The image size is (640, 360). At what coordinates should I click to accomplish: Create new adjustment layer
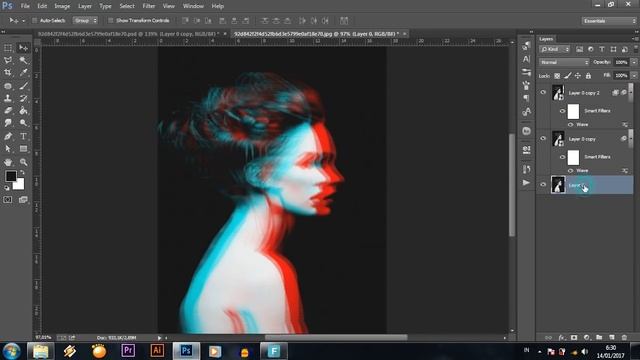pos(587,338)
